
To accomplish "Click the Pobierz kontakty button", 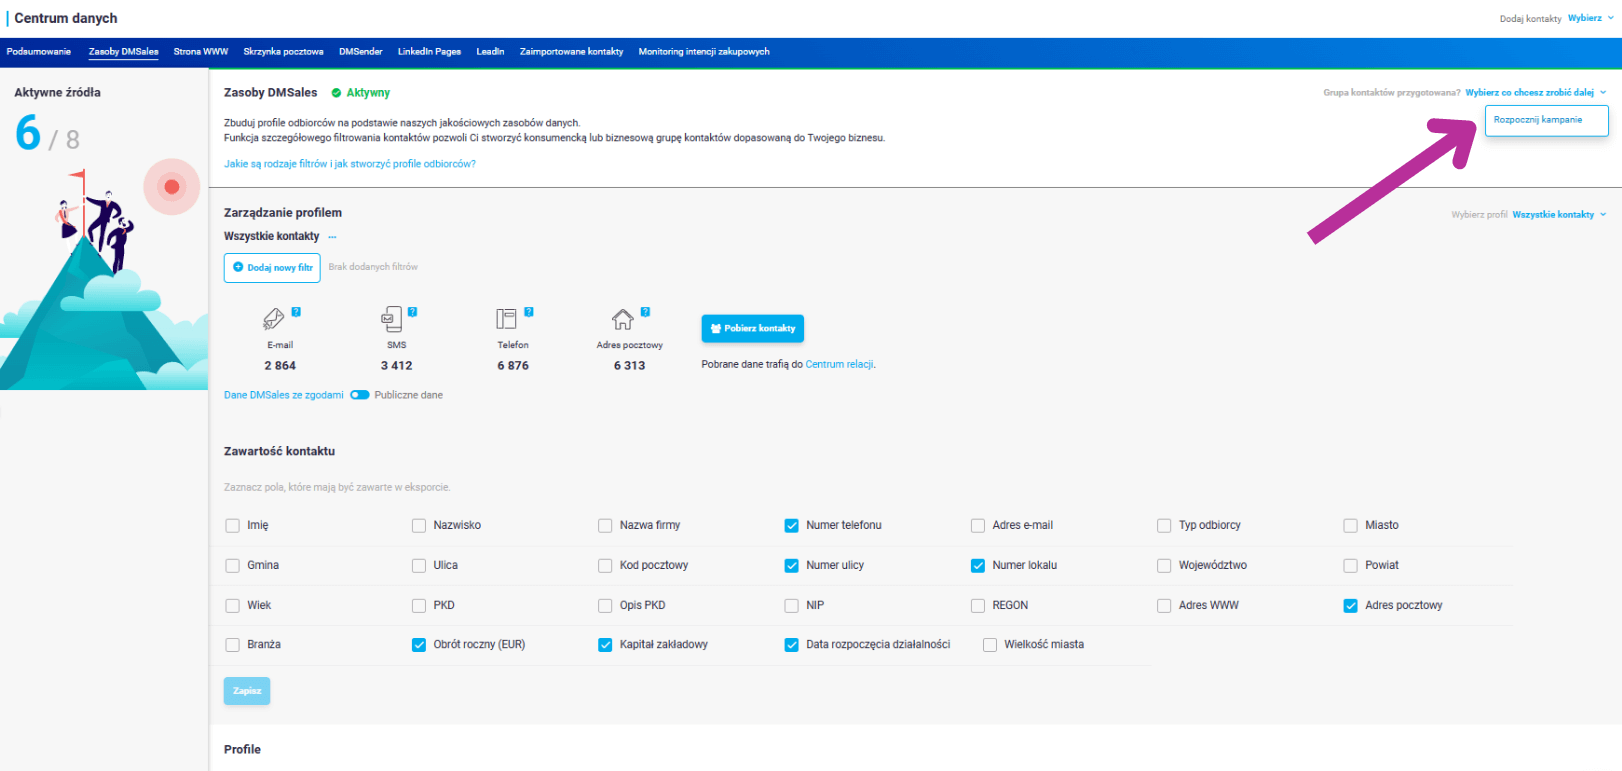I will [x=753, y=328].
